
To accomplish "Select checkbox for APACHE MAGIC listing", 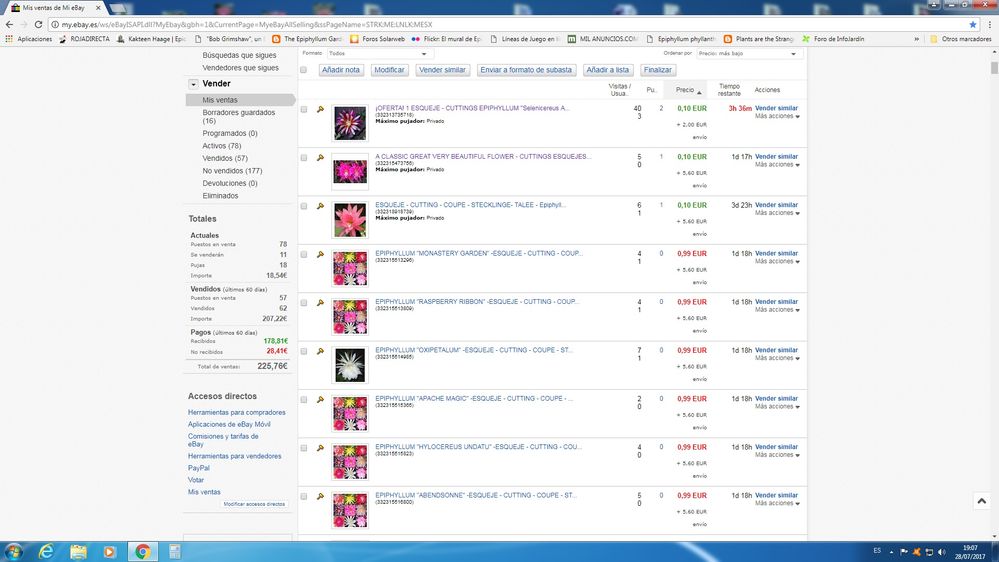I will pyautogui.click(x=304, y=400).
